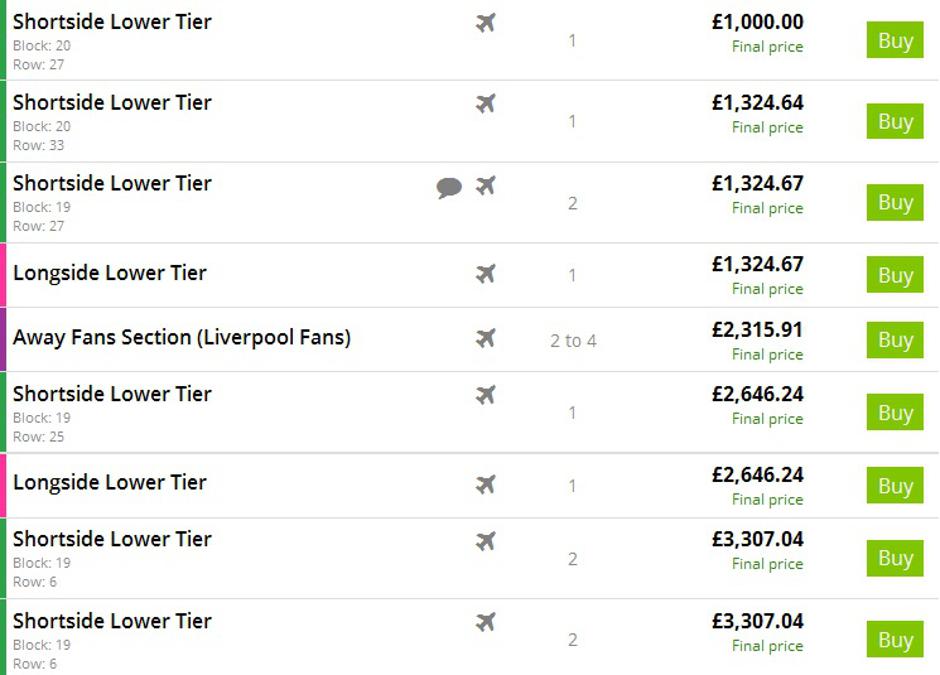Hit Buy on the £1,324.67 Longside Lower Tier ticket
The width and height of the screenshot is (940, 675).
coord(894,275)
